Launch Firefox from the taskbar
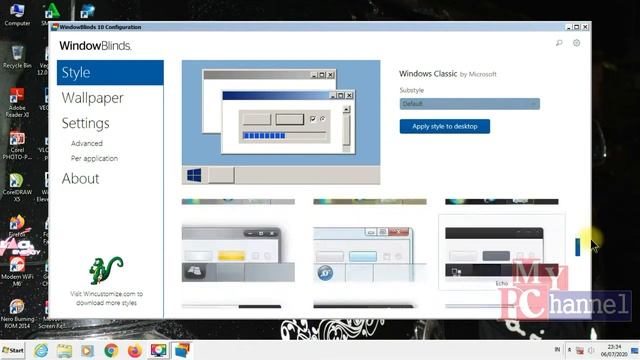 [x=135, y=350]
